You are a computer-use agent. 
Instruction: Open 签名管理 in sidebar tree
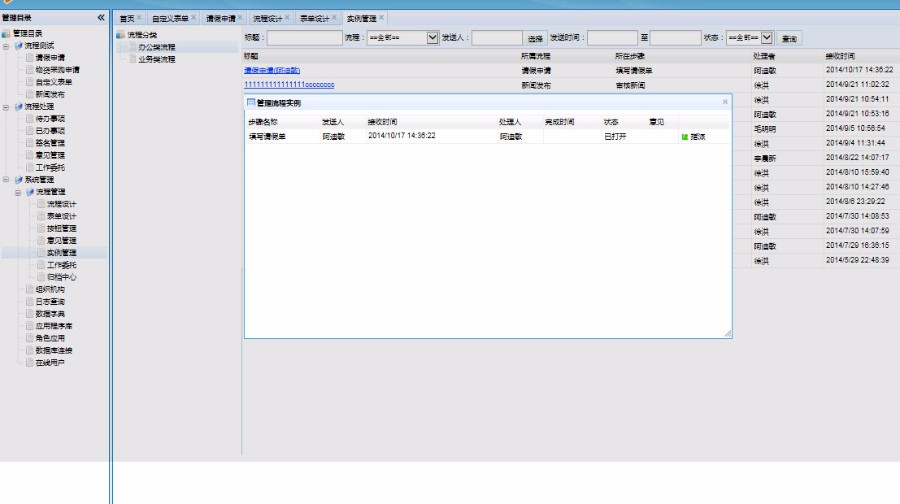click(50, 143)
